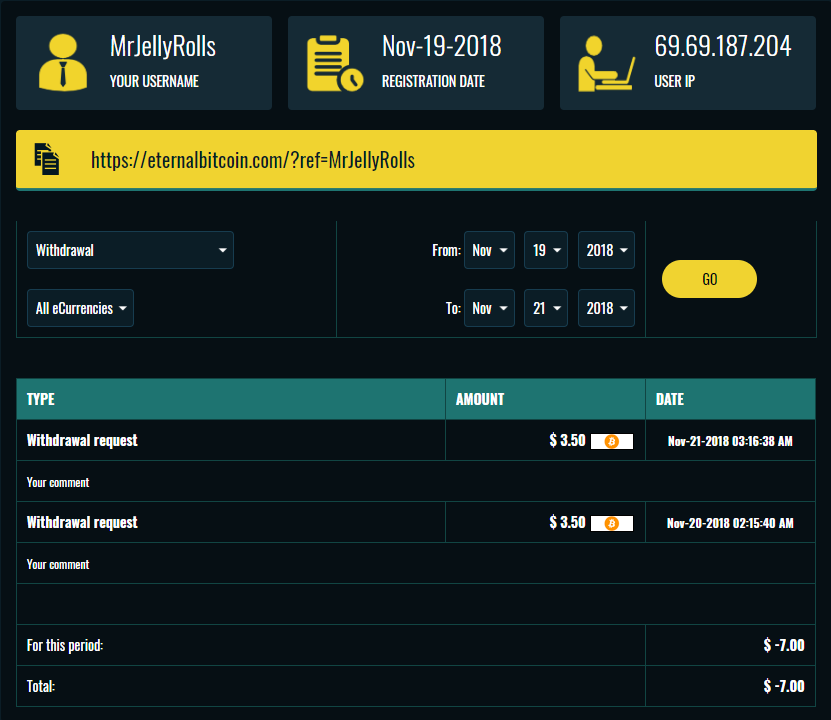This screenshot has height=720, width=831.
Task: Click the eternalbitcoin referral link URL
Action: point(252,160)
